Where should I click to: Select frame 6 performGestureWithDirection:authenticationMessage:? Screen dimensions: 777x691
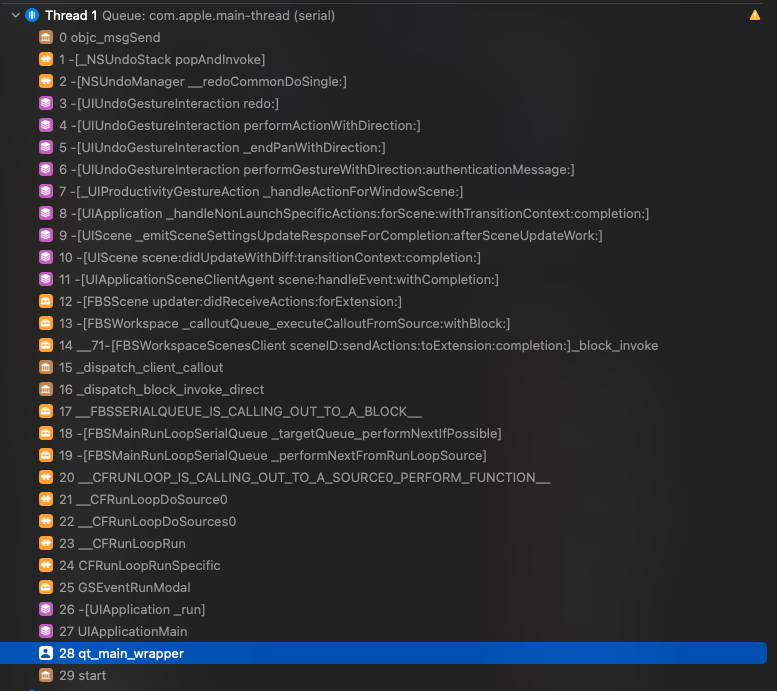[317, 170]
